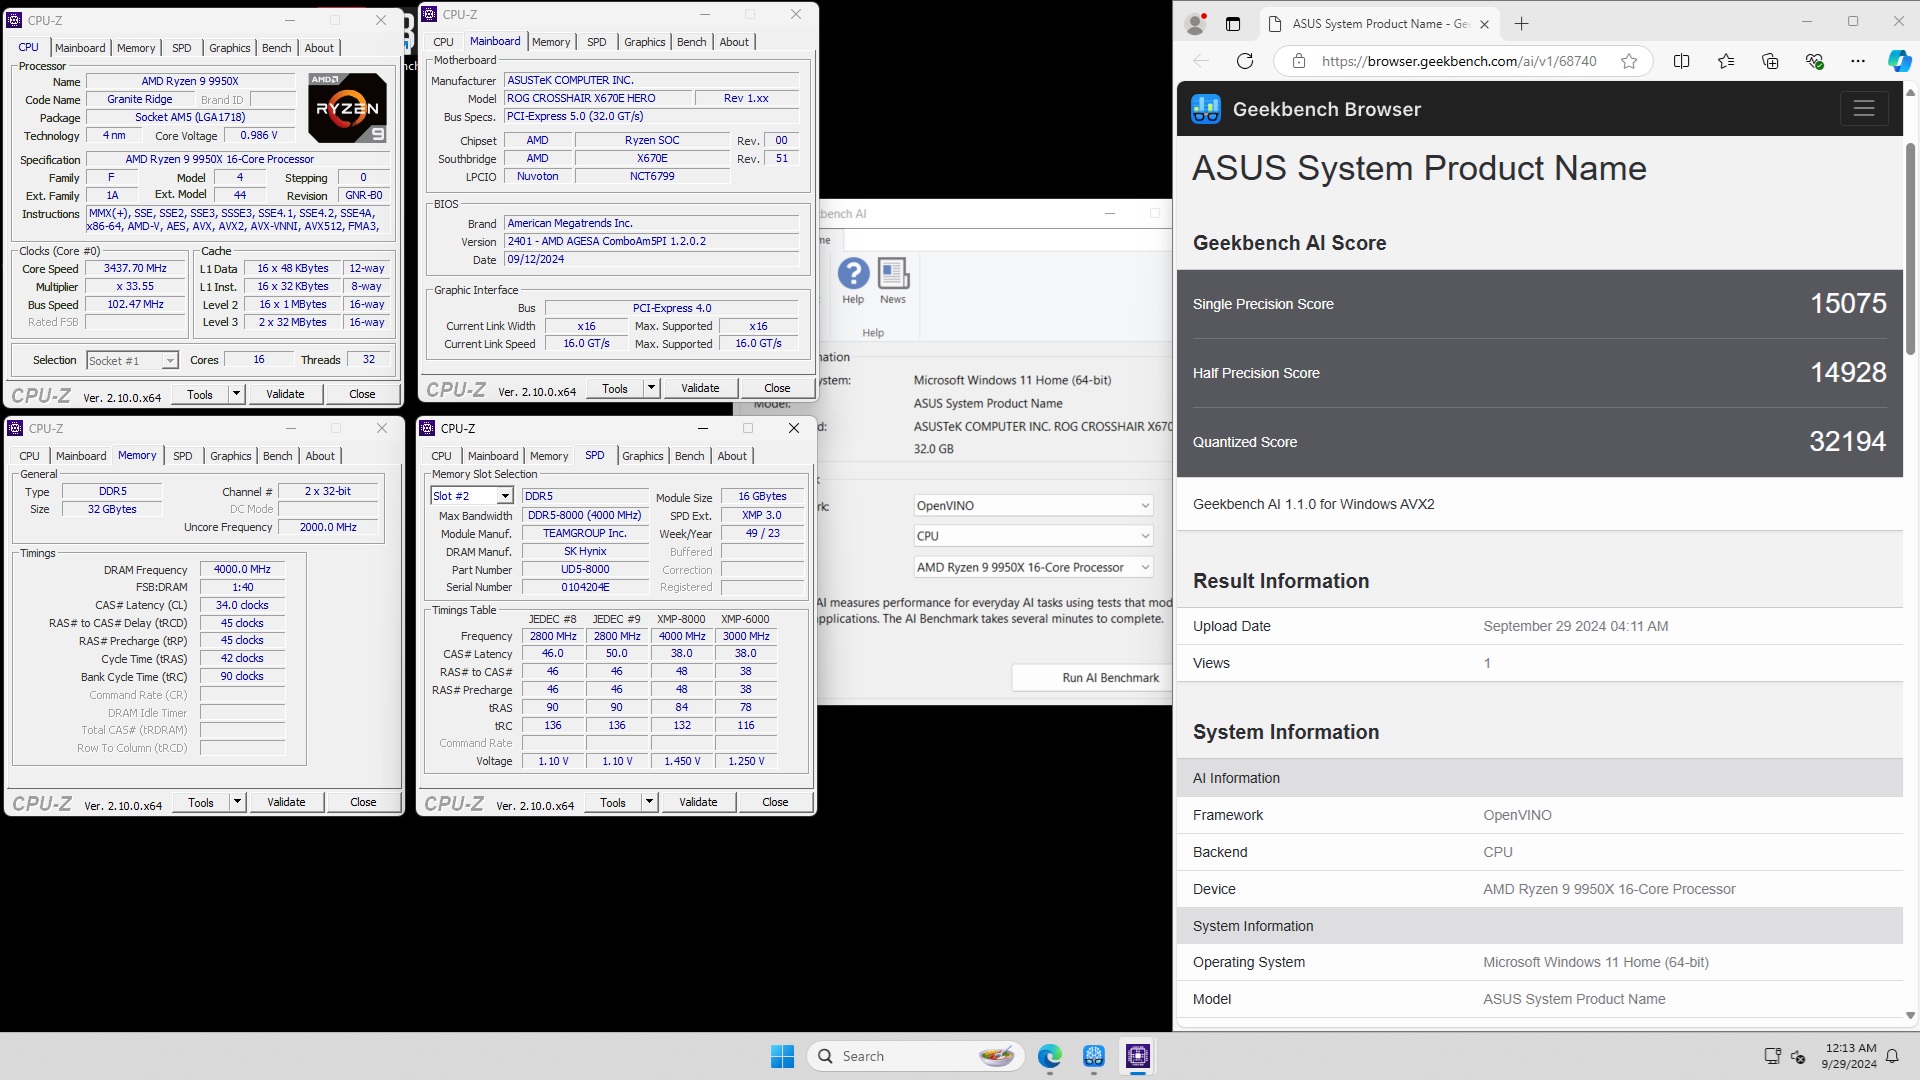The height and width of the screenshot is (1080, 1920).
Task: Open the favorites list icon in Edge
Action: (1726, 61)
